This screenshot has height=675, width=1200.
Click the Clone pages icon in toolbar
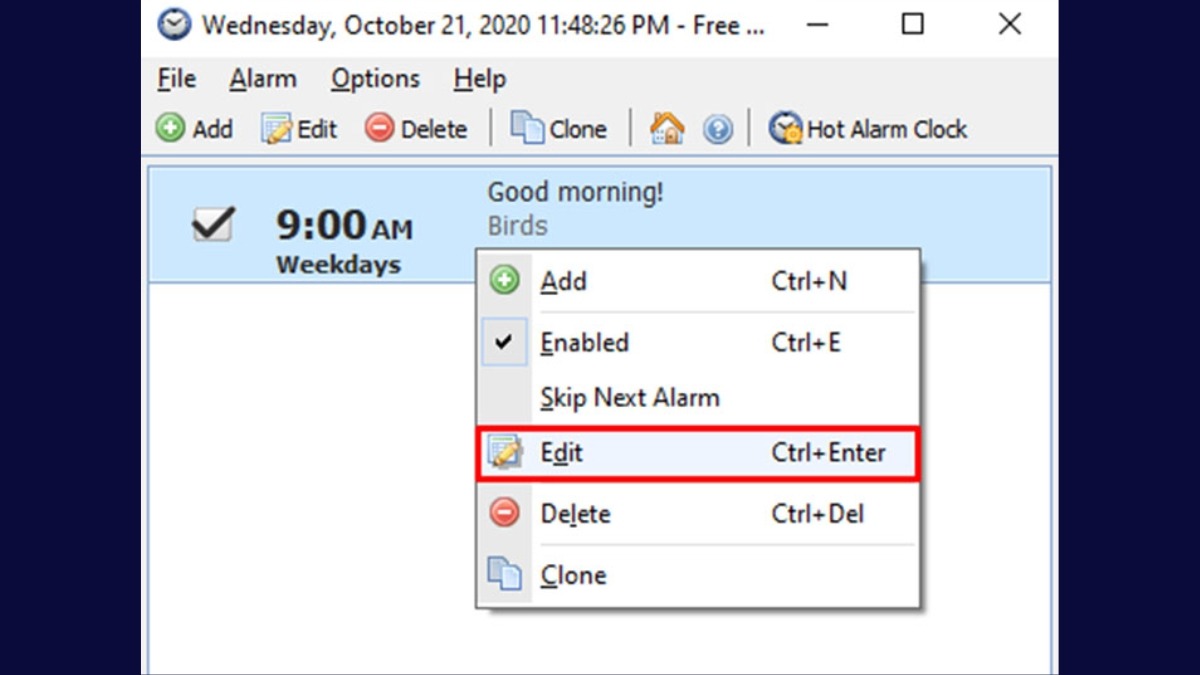tap(527, 128)
